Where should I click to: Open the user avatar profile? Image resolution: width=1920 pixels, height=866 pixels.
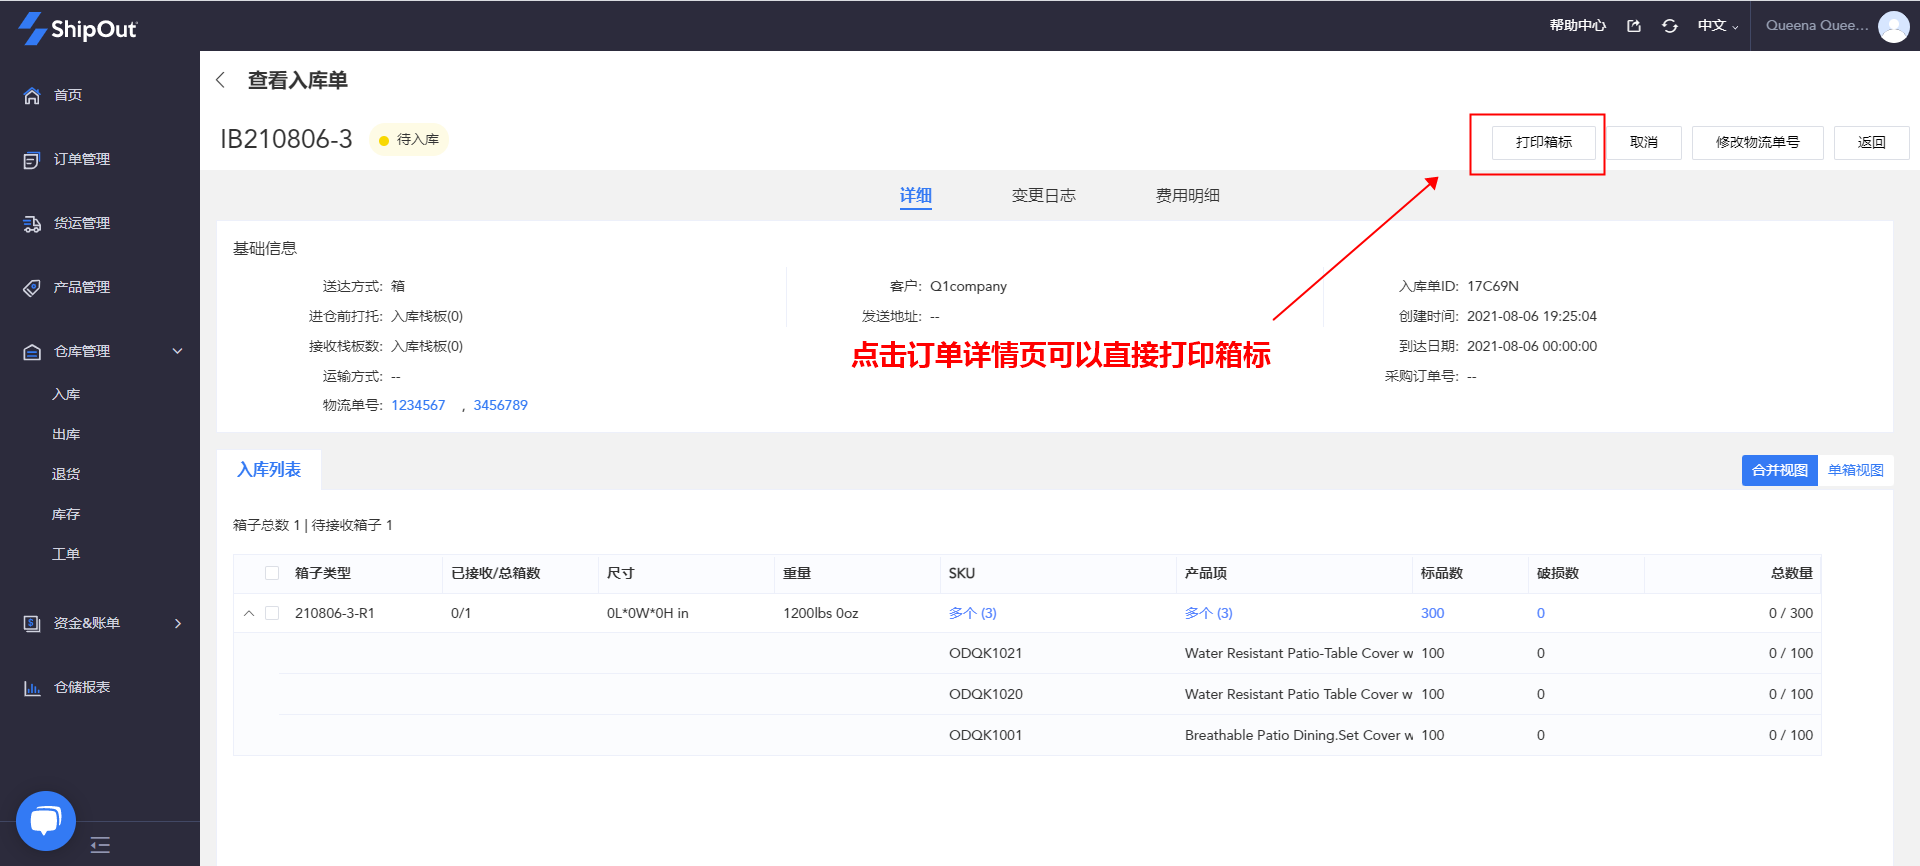(1893, 26)
